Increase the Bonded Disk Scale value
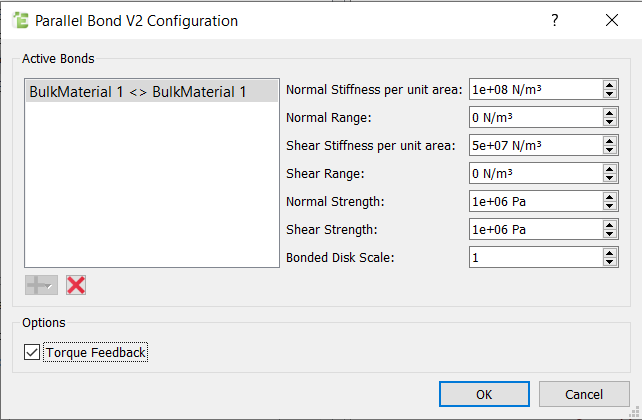 tap(609, 254)
